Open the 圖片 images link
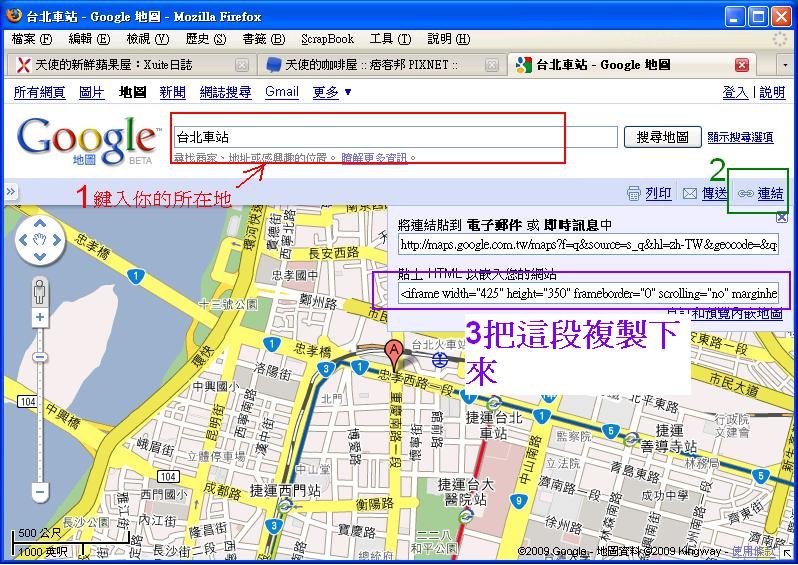The width and height of the screenshot is (798, 565). 92,92
